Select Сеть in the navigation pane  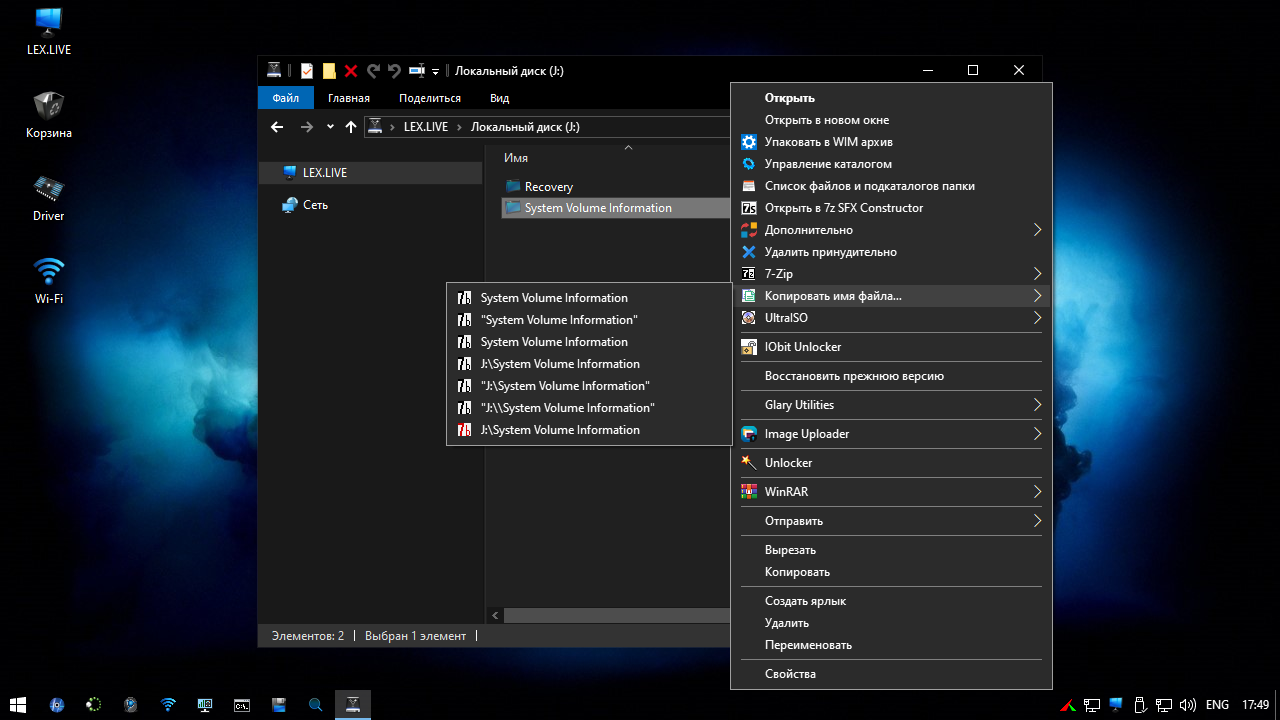[315, 205]
